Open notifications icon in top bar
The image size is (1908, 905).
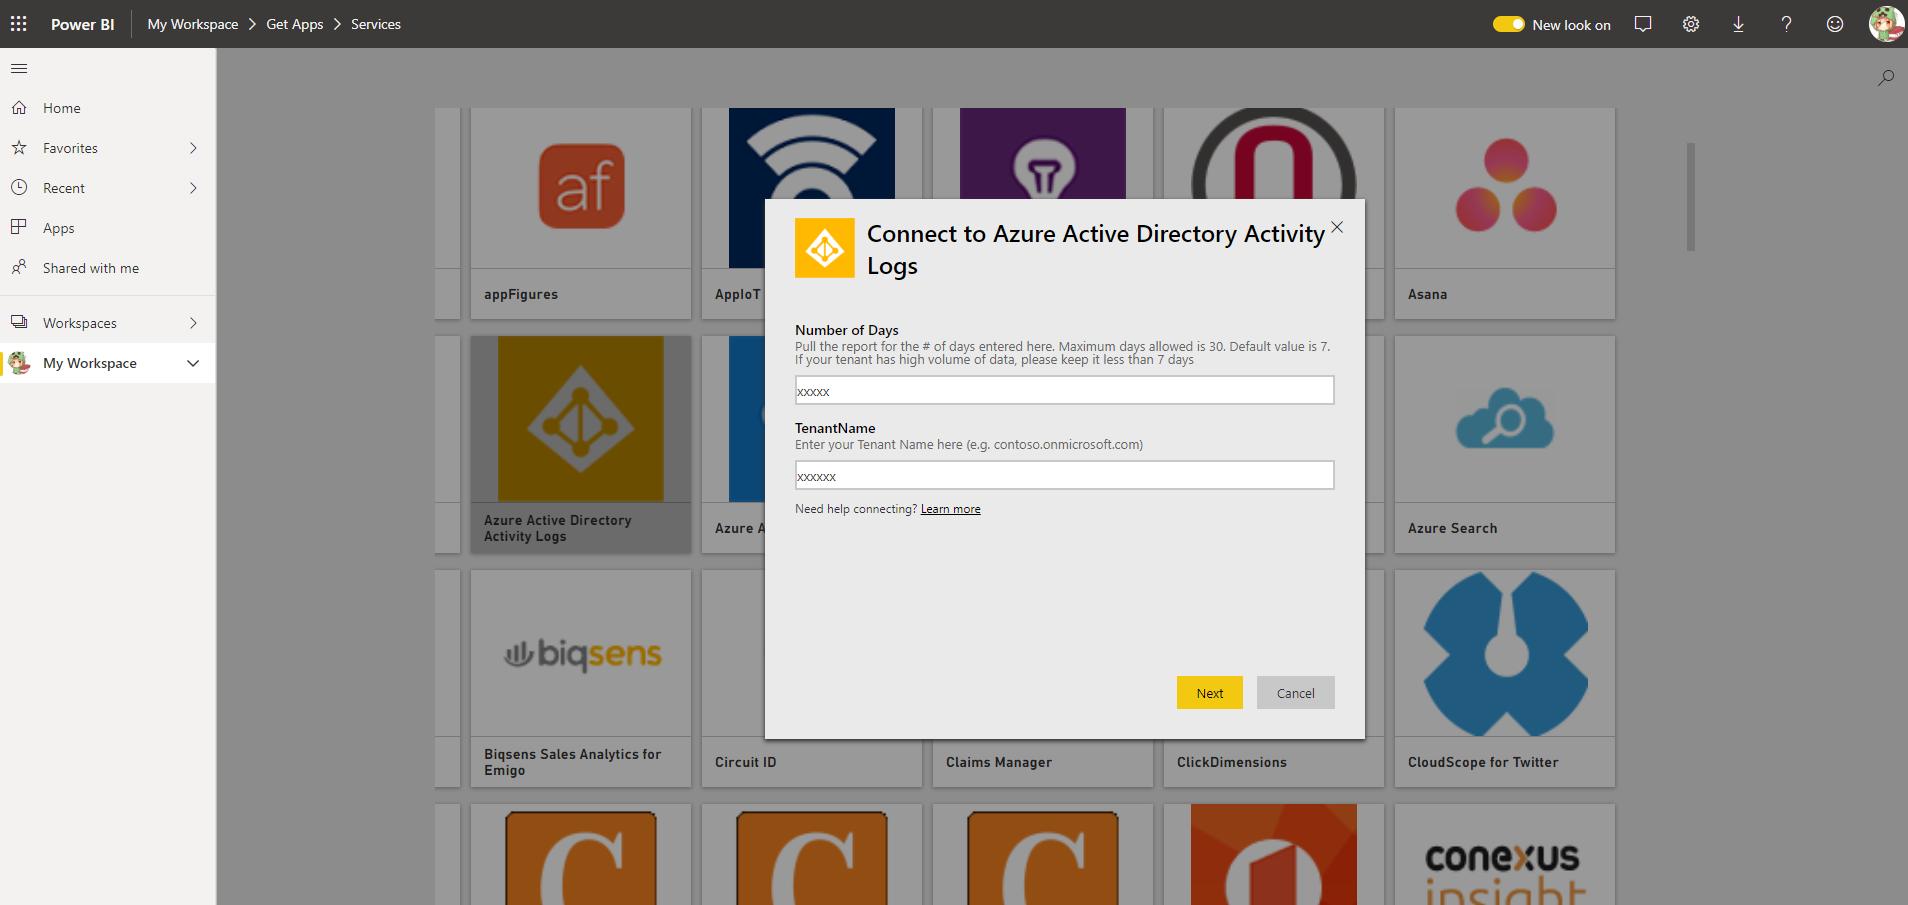(x=1643, y=24)
